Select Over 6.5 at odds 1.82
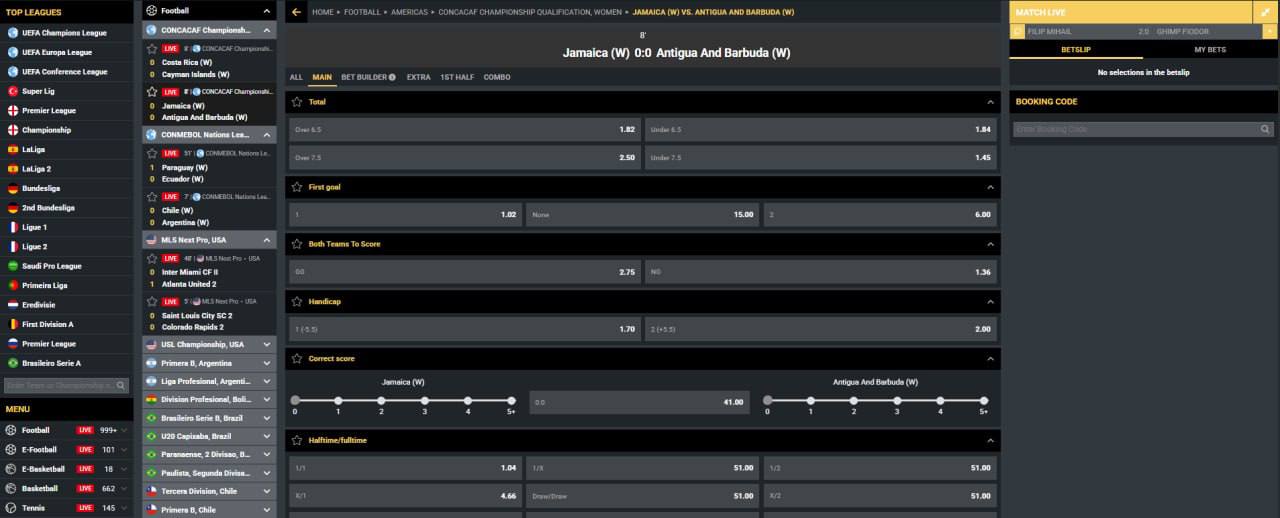 pyautogui.click(x=464, y=129)
